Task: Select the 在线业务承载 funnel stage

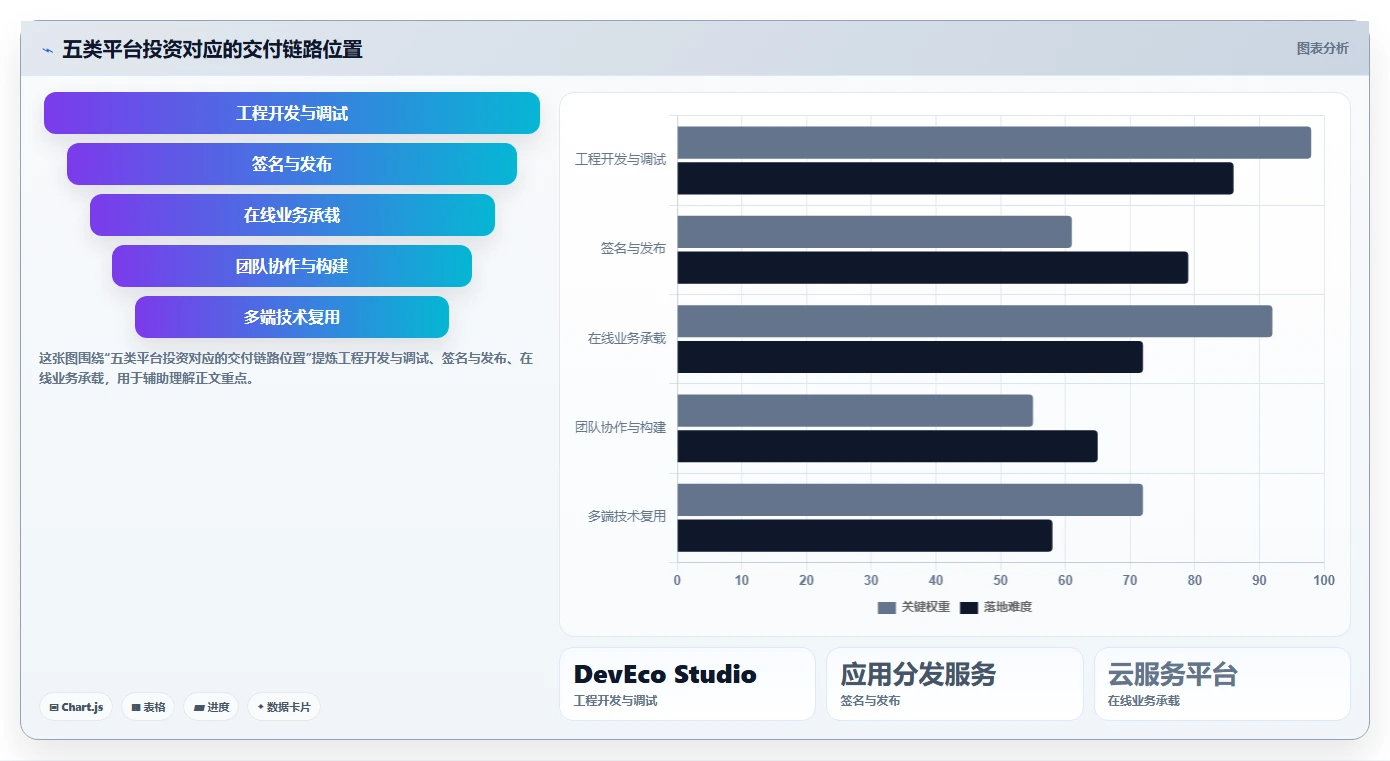Action: pos(292,215)
